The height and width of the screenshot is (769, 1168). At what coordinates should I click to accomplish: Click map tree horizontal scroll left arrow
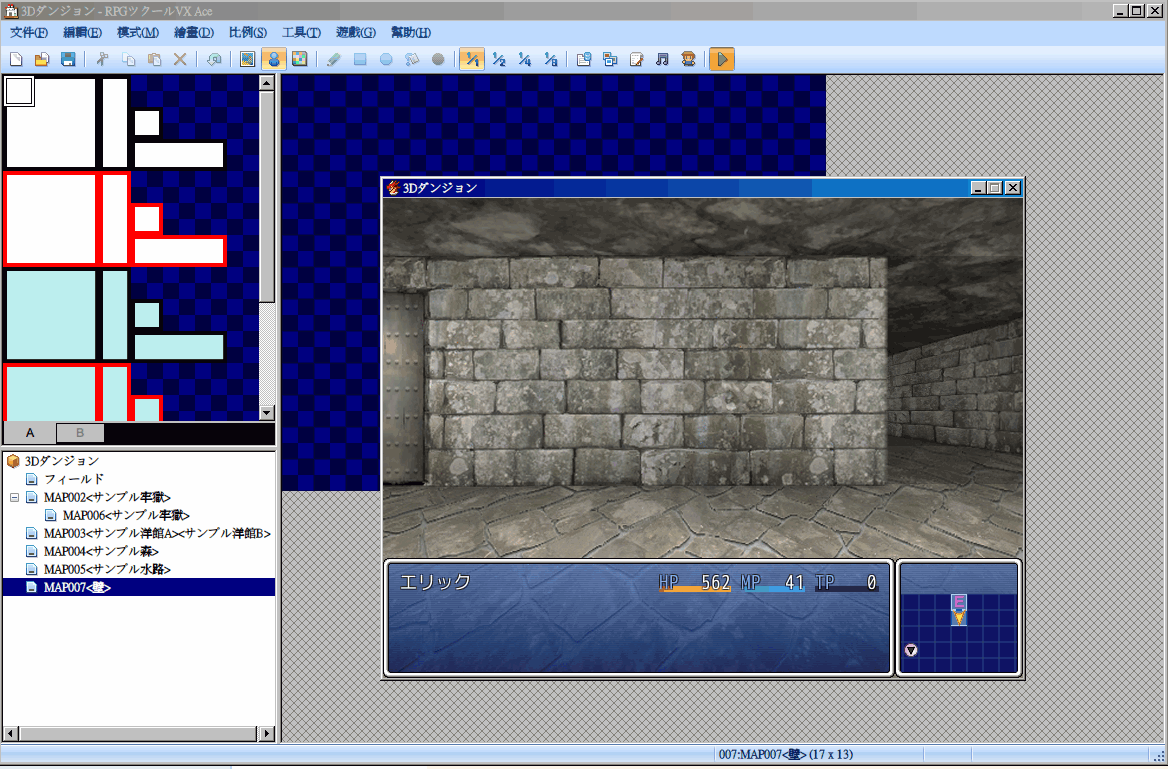[x=10, y=733]
